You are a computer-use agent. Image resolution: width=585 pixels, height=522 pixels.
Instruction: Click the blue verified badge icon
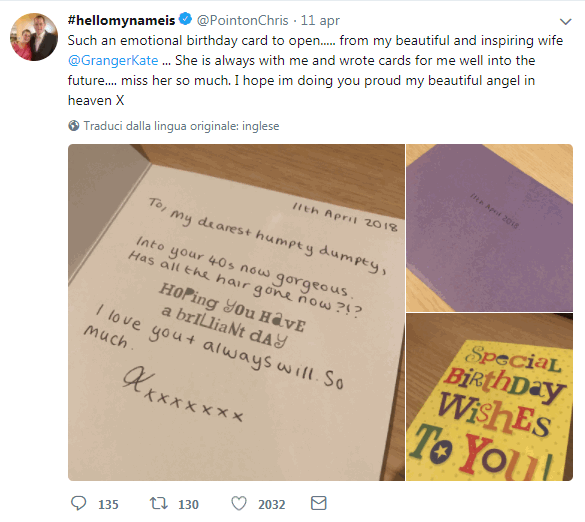click(185, 19)
